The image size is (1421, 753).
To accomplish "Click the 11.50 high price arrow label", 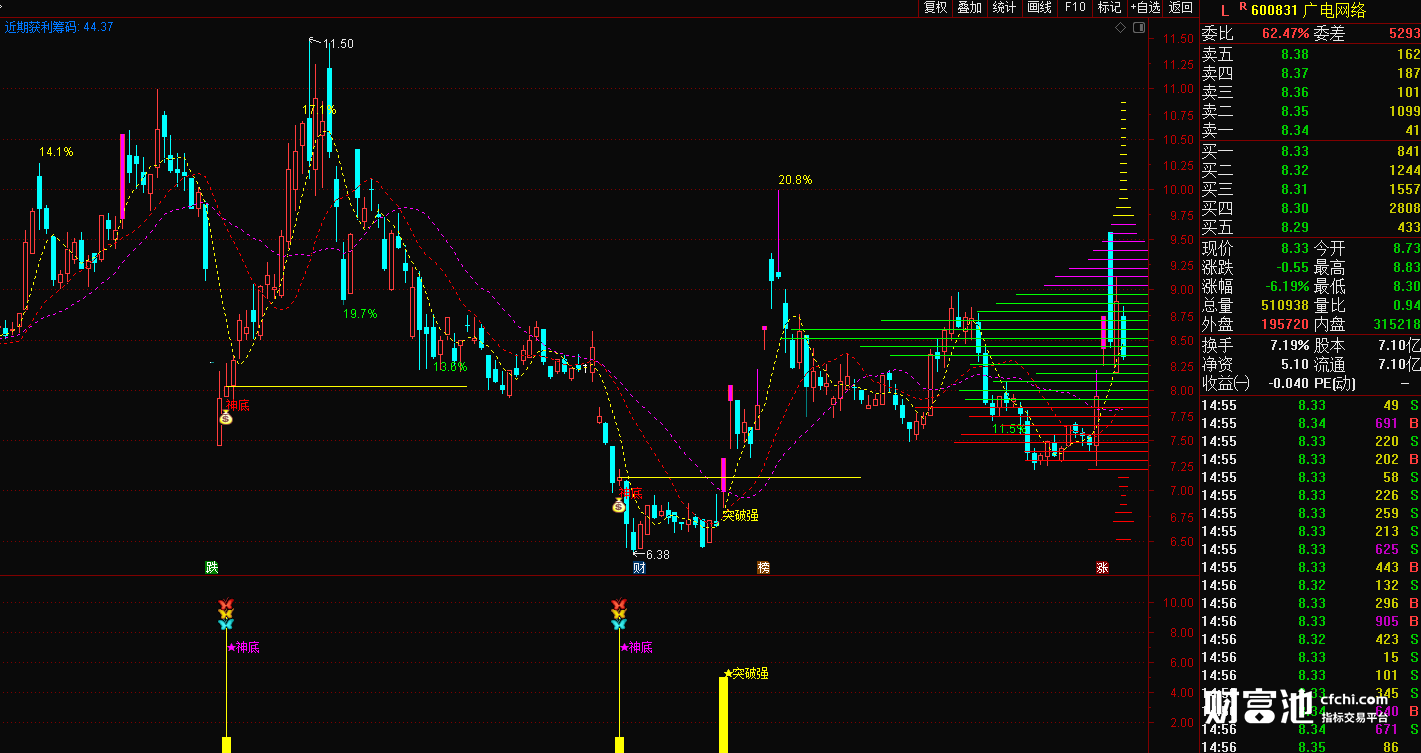I will pos(332,43).
